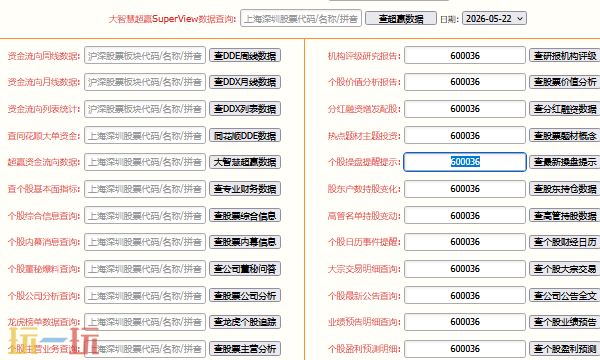Focus the SuperView数据查询 stock code input

click(301, 18)
